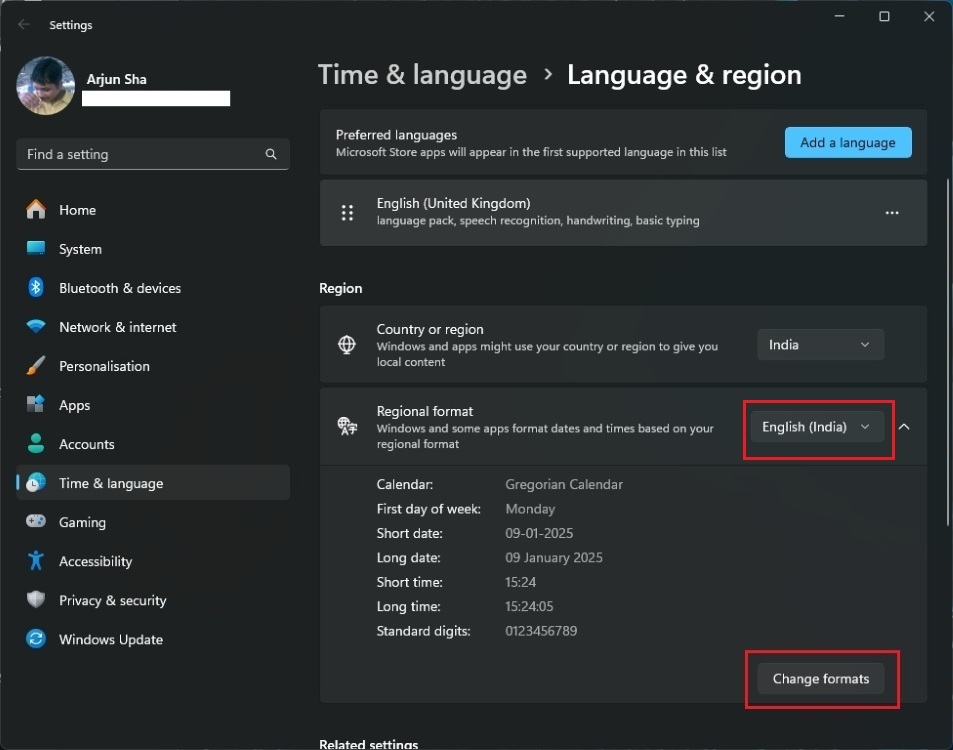Open the Regional format dropdown
Screen dimensions: 953x750
817,427
